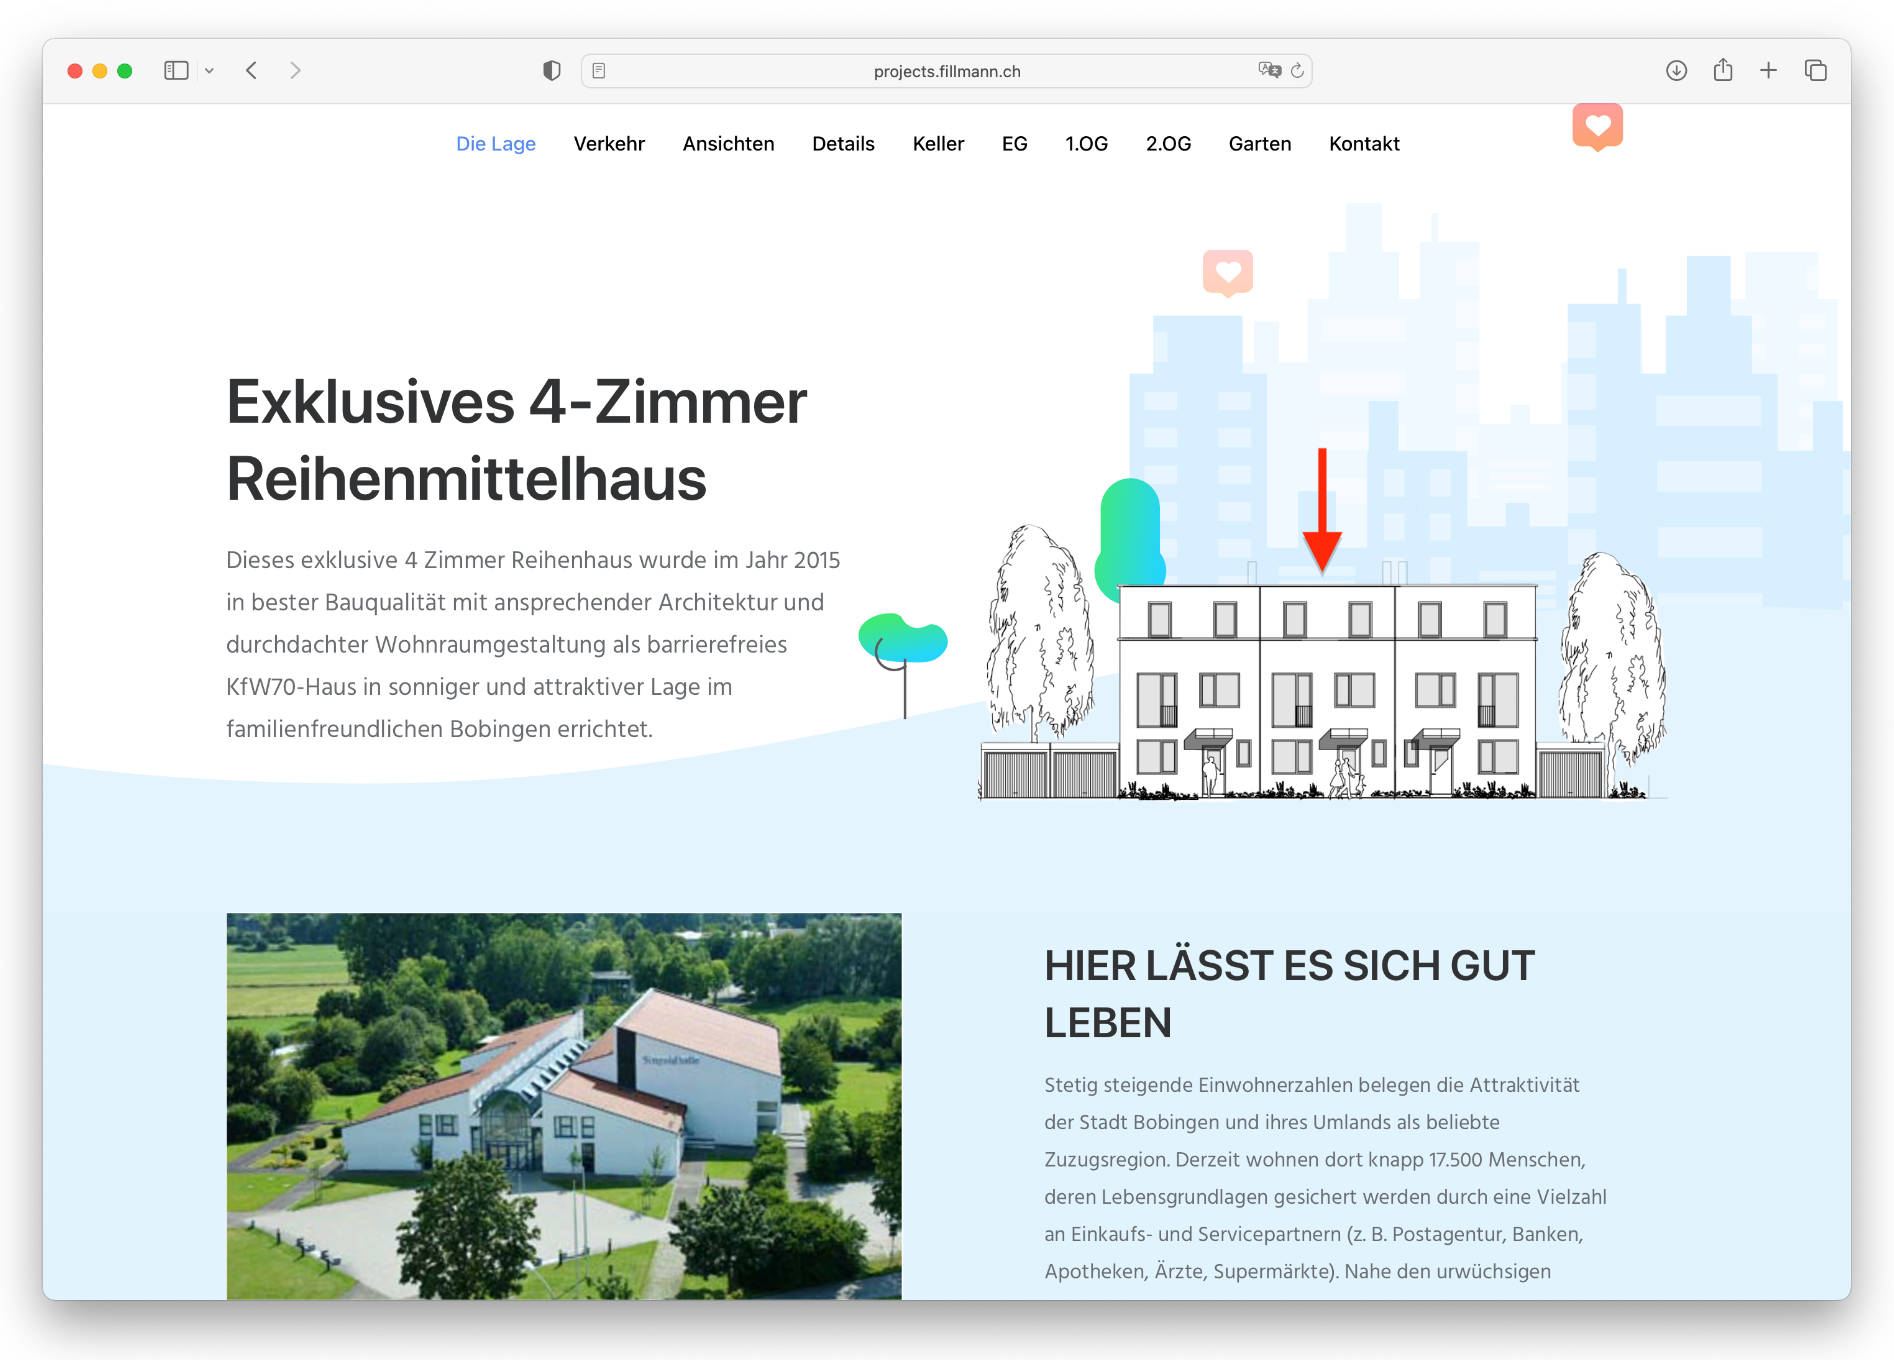Screen dimensions: 1894x1360
Task: Navigate to the 2.OG section
Action: coord(1168,144)
